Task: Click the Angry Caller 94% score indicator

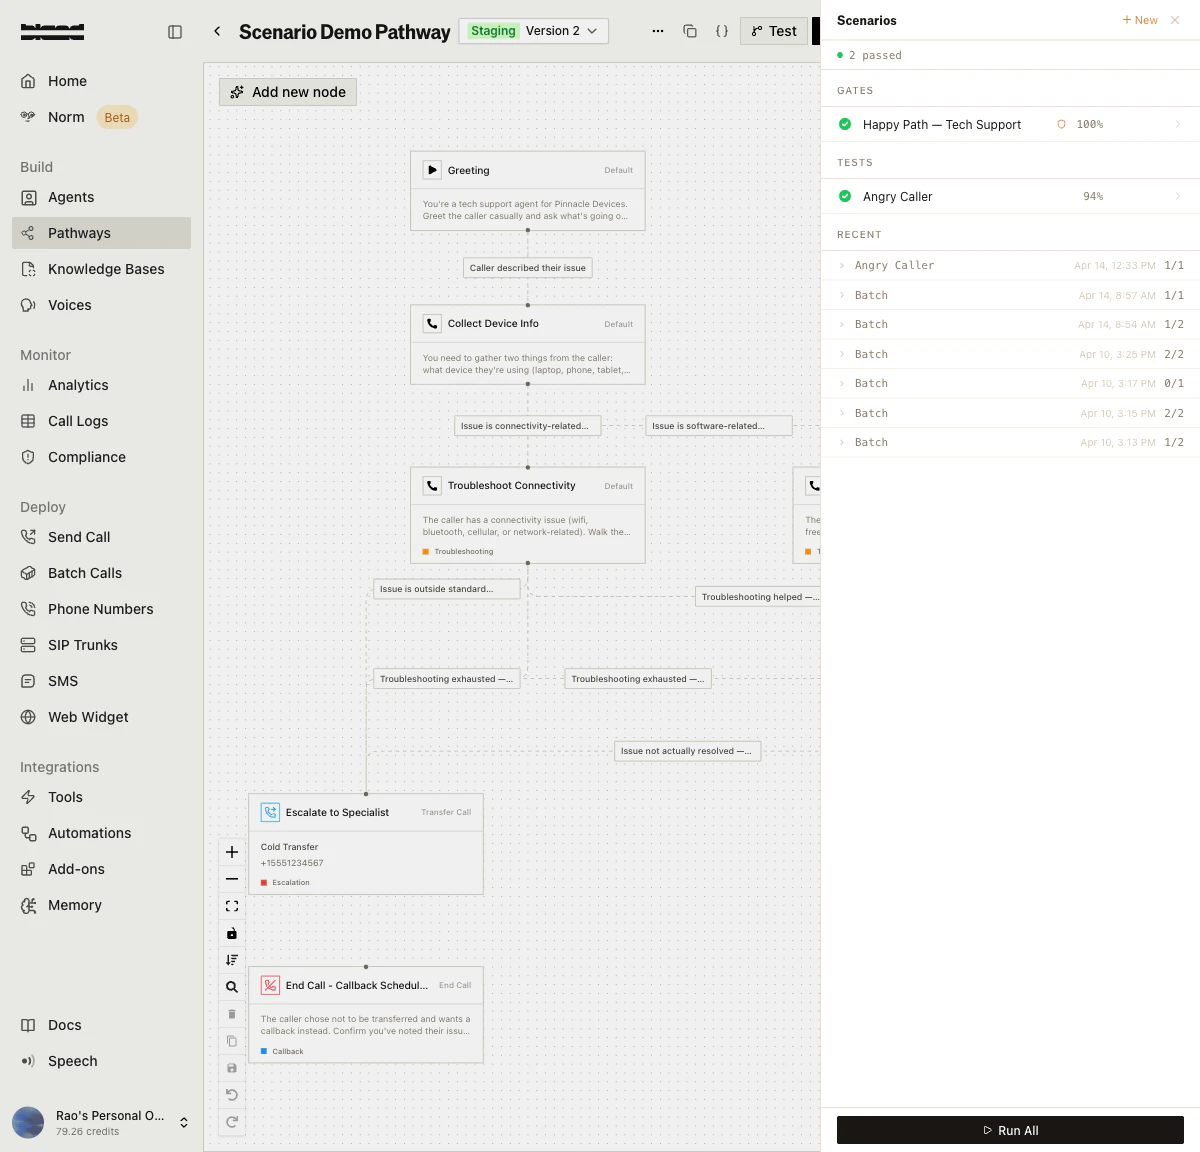Action: tap(1093, 196)
